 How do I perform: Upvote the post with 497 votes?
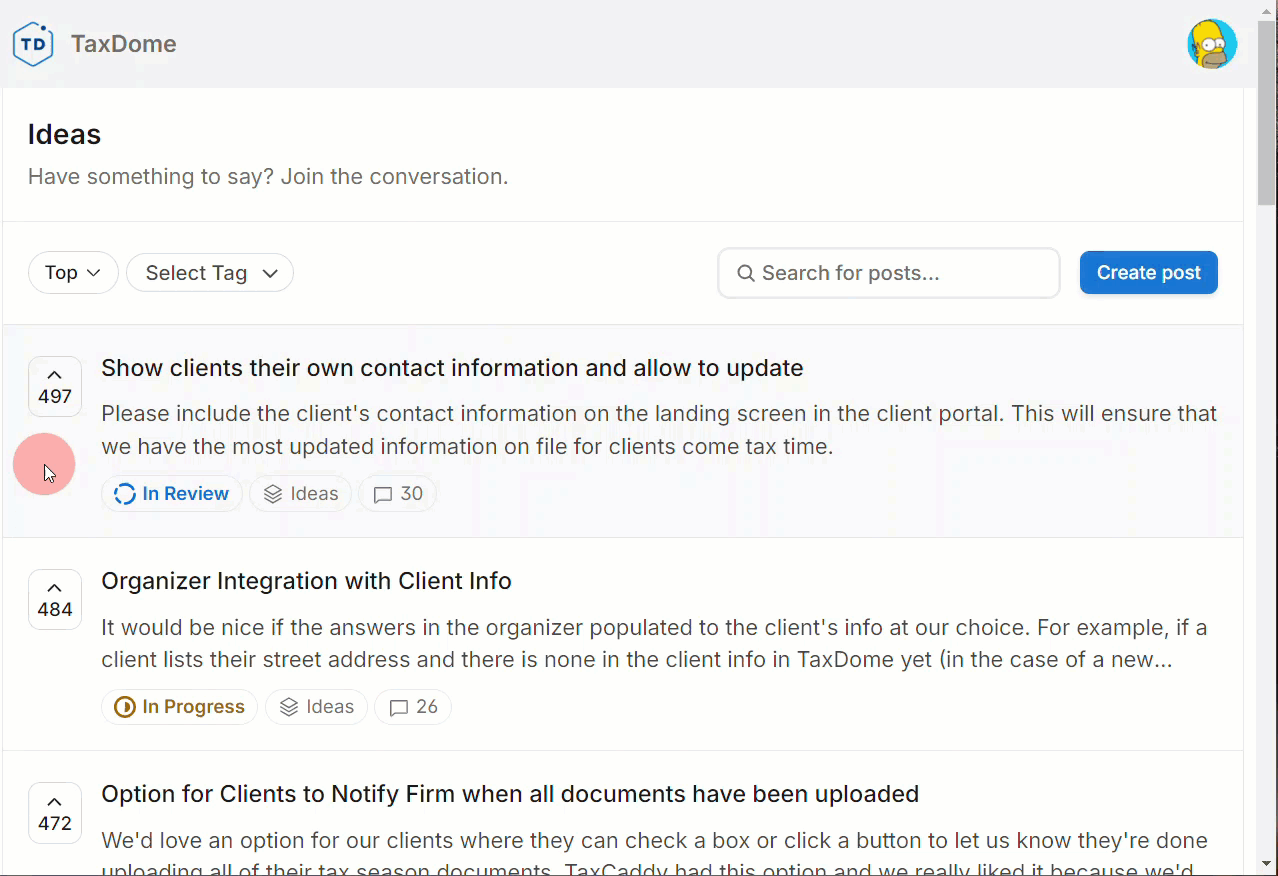(x=55, y=386)
